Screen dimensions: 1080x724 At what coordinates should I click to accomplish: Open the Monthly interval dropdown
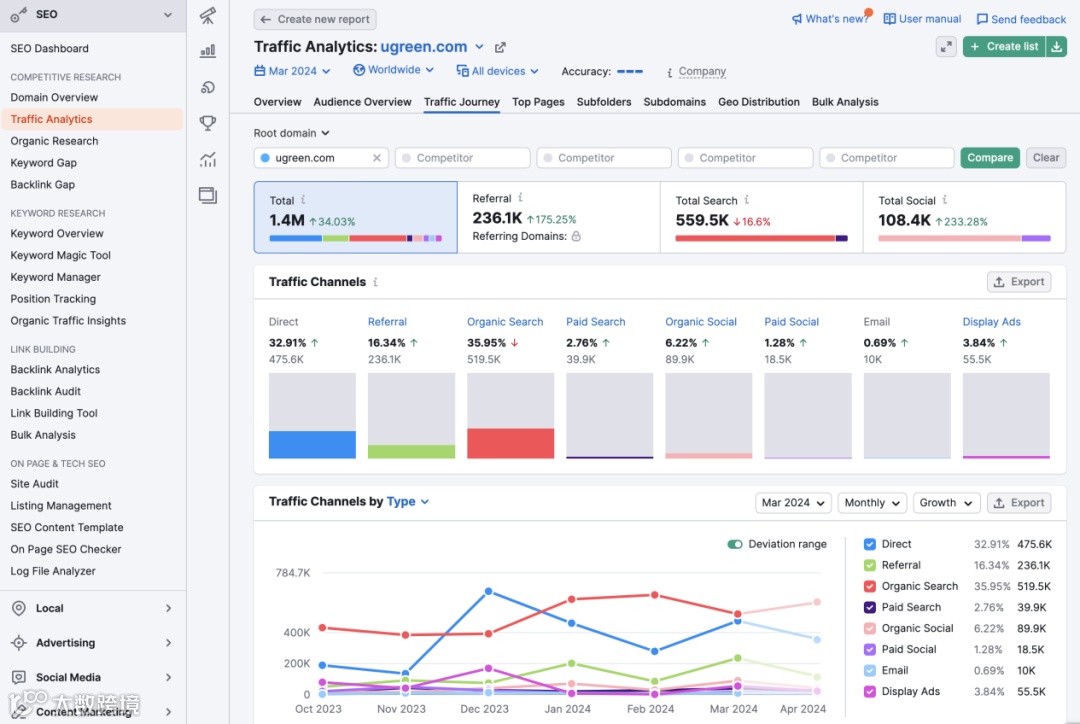(872, 503)
